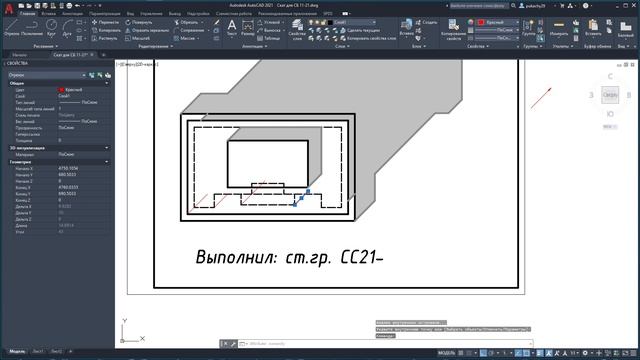640x360 pixels.
Task: Open the Аннотации ribbon tab
Action: tap(72, 13)
